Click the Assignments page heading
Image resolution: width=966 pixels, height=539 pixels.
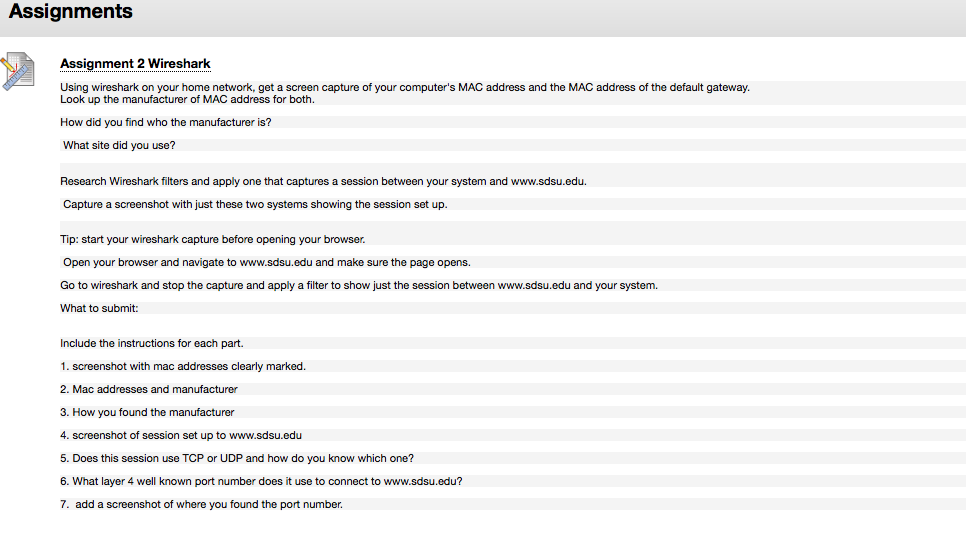(70, 11)
